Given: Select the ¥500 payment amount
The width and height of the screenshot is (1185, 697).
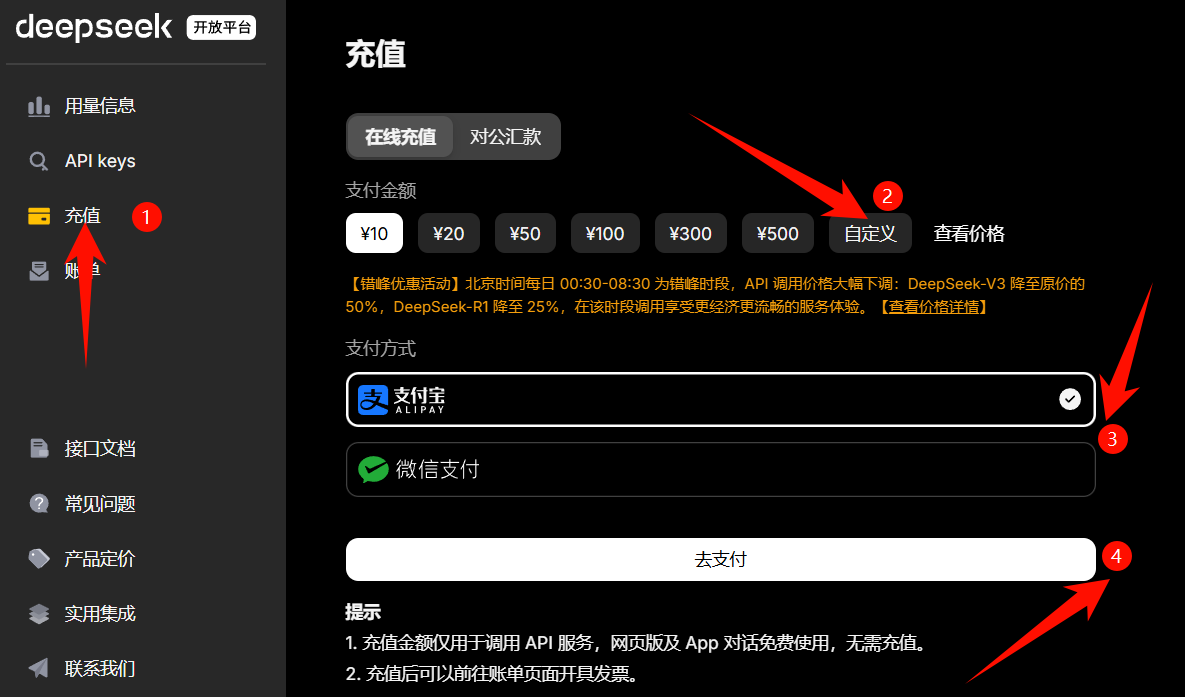Looking at the screenshot, I should [x=778, y=234].
